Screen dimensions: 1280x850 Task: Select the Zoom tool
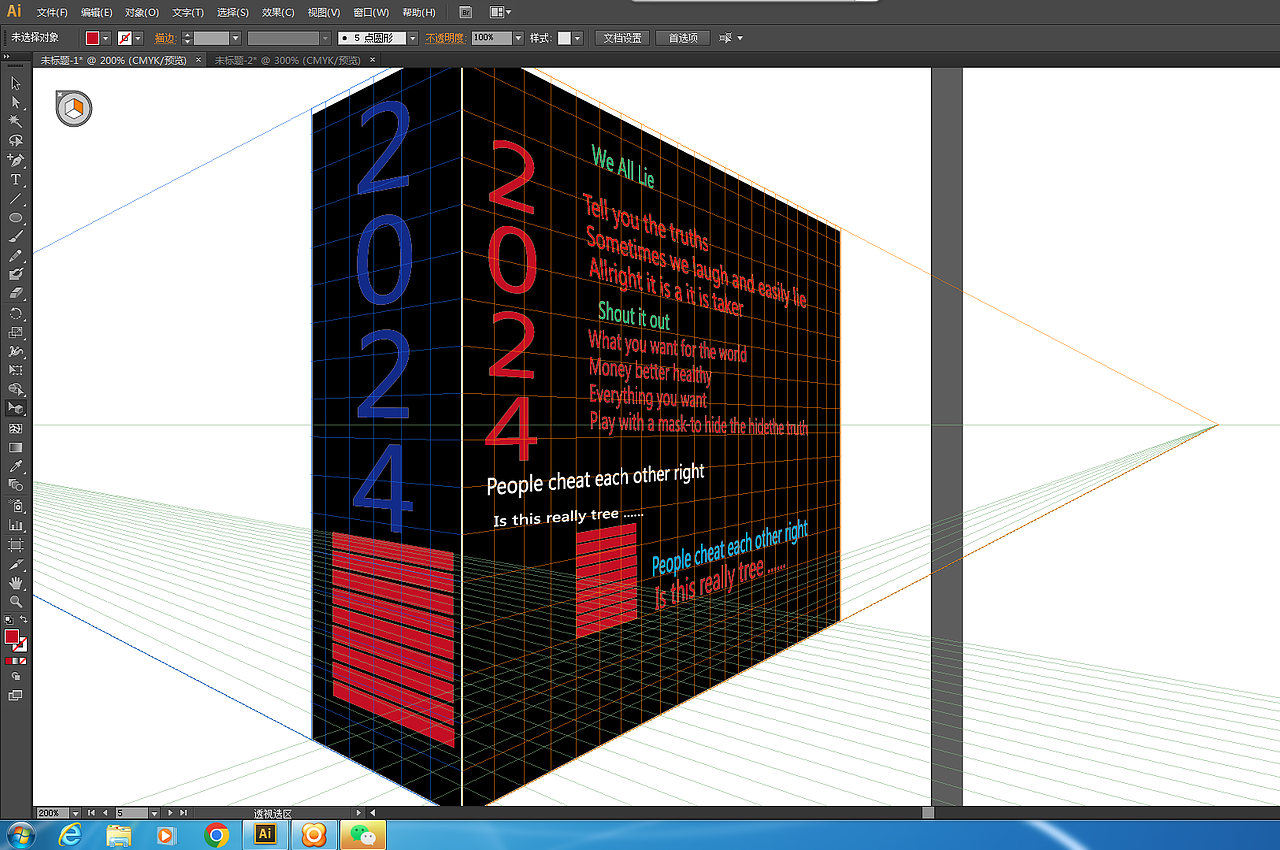pos(16,601)
